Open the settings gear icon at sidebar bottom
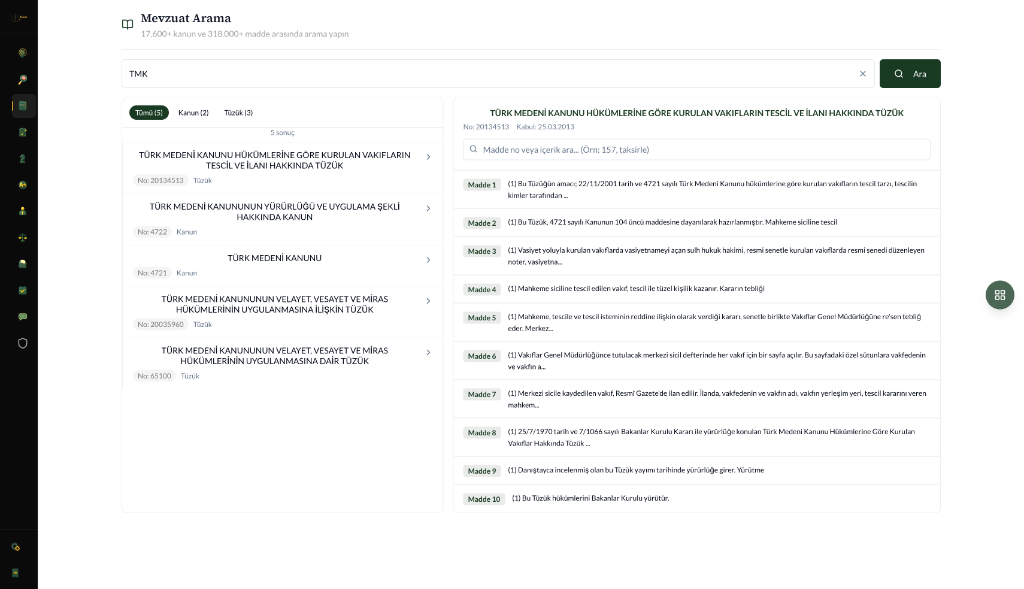Screen dimensions: 1024x589 (x=15, y=547)
